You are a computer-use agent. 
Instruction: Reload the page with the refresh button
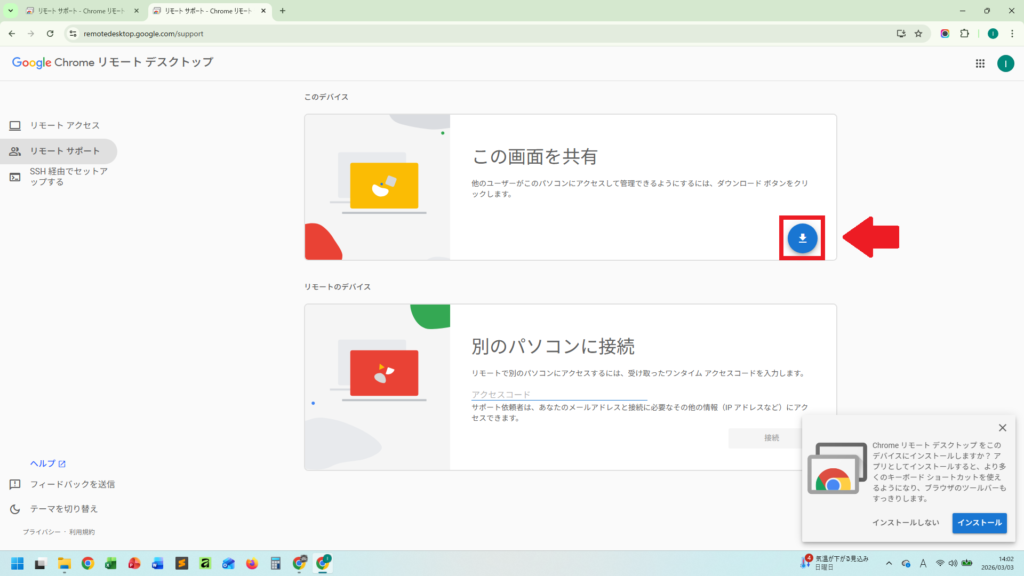pyautogui.click(x=50, y=33)
